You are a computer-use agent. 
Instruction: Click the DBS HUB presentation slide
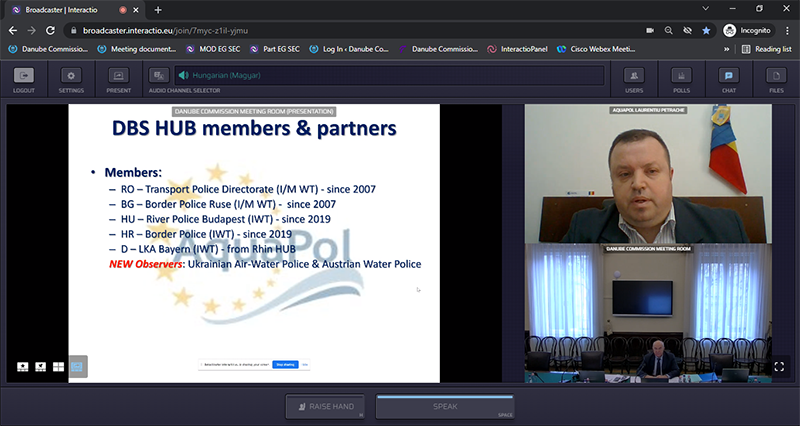click(254, 243)
